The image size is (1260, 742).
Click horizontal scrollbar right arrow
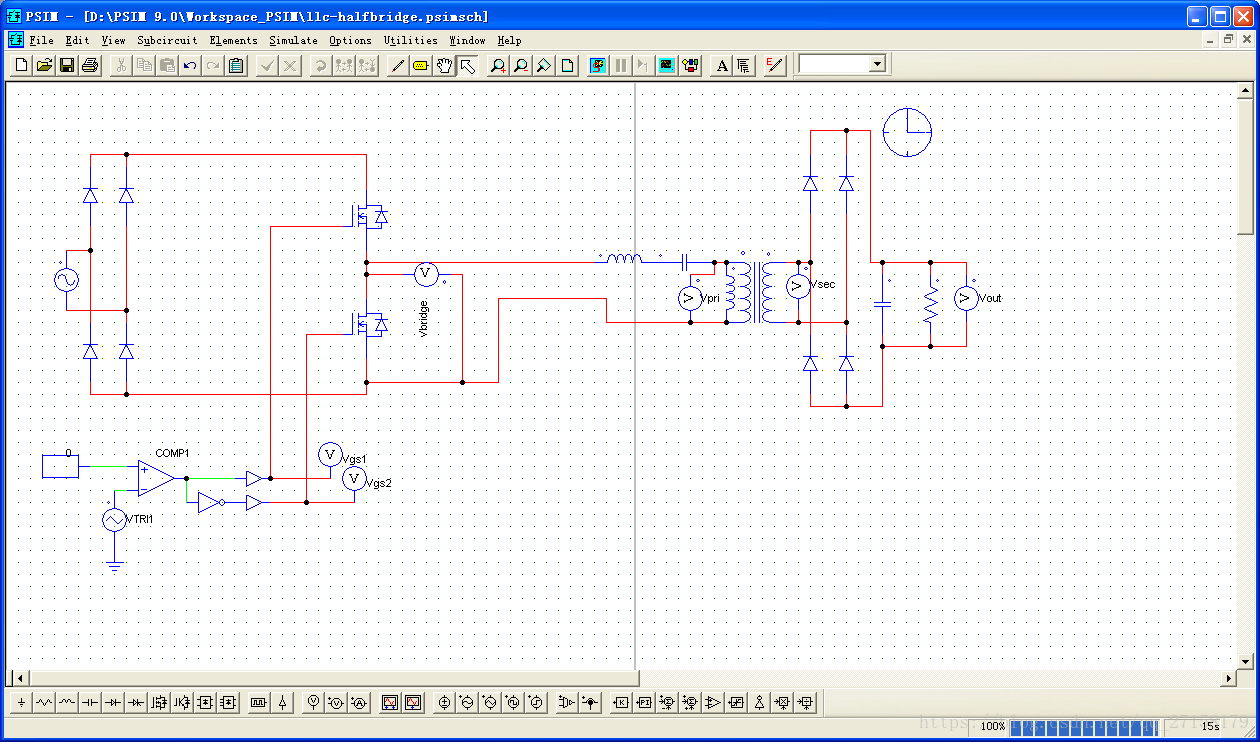pos(1229,678)
